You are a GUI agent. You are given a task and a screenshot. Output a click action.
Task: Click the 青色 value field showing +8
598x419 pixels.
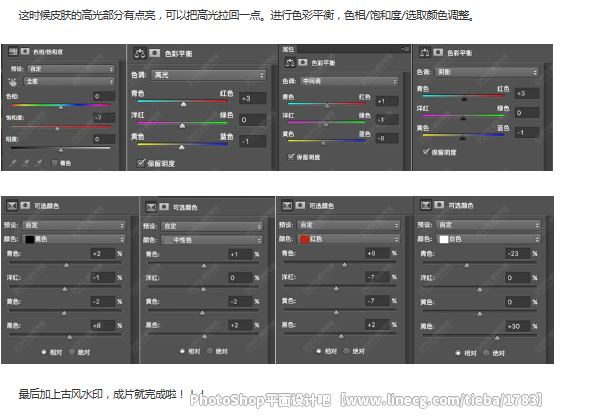coord(378,253)
